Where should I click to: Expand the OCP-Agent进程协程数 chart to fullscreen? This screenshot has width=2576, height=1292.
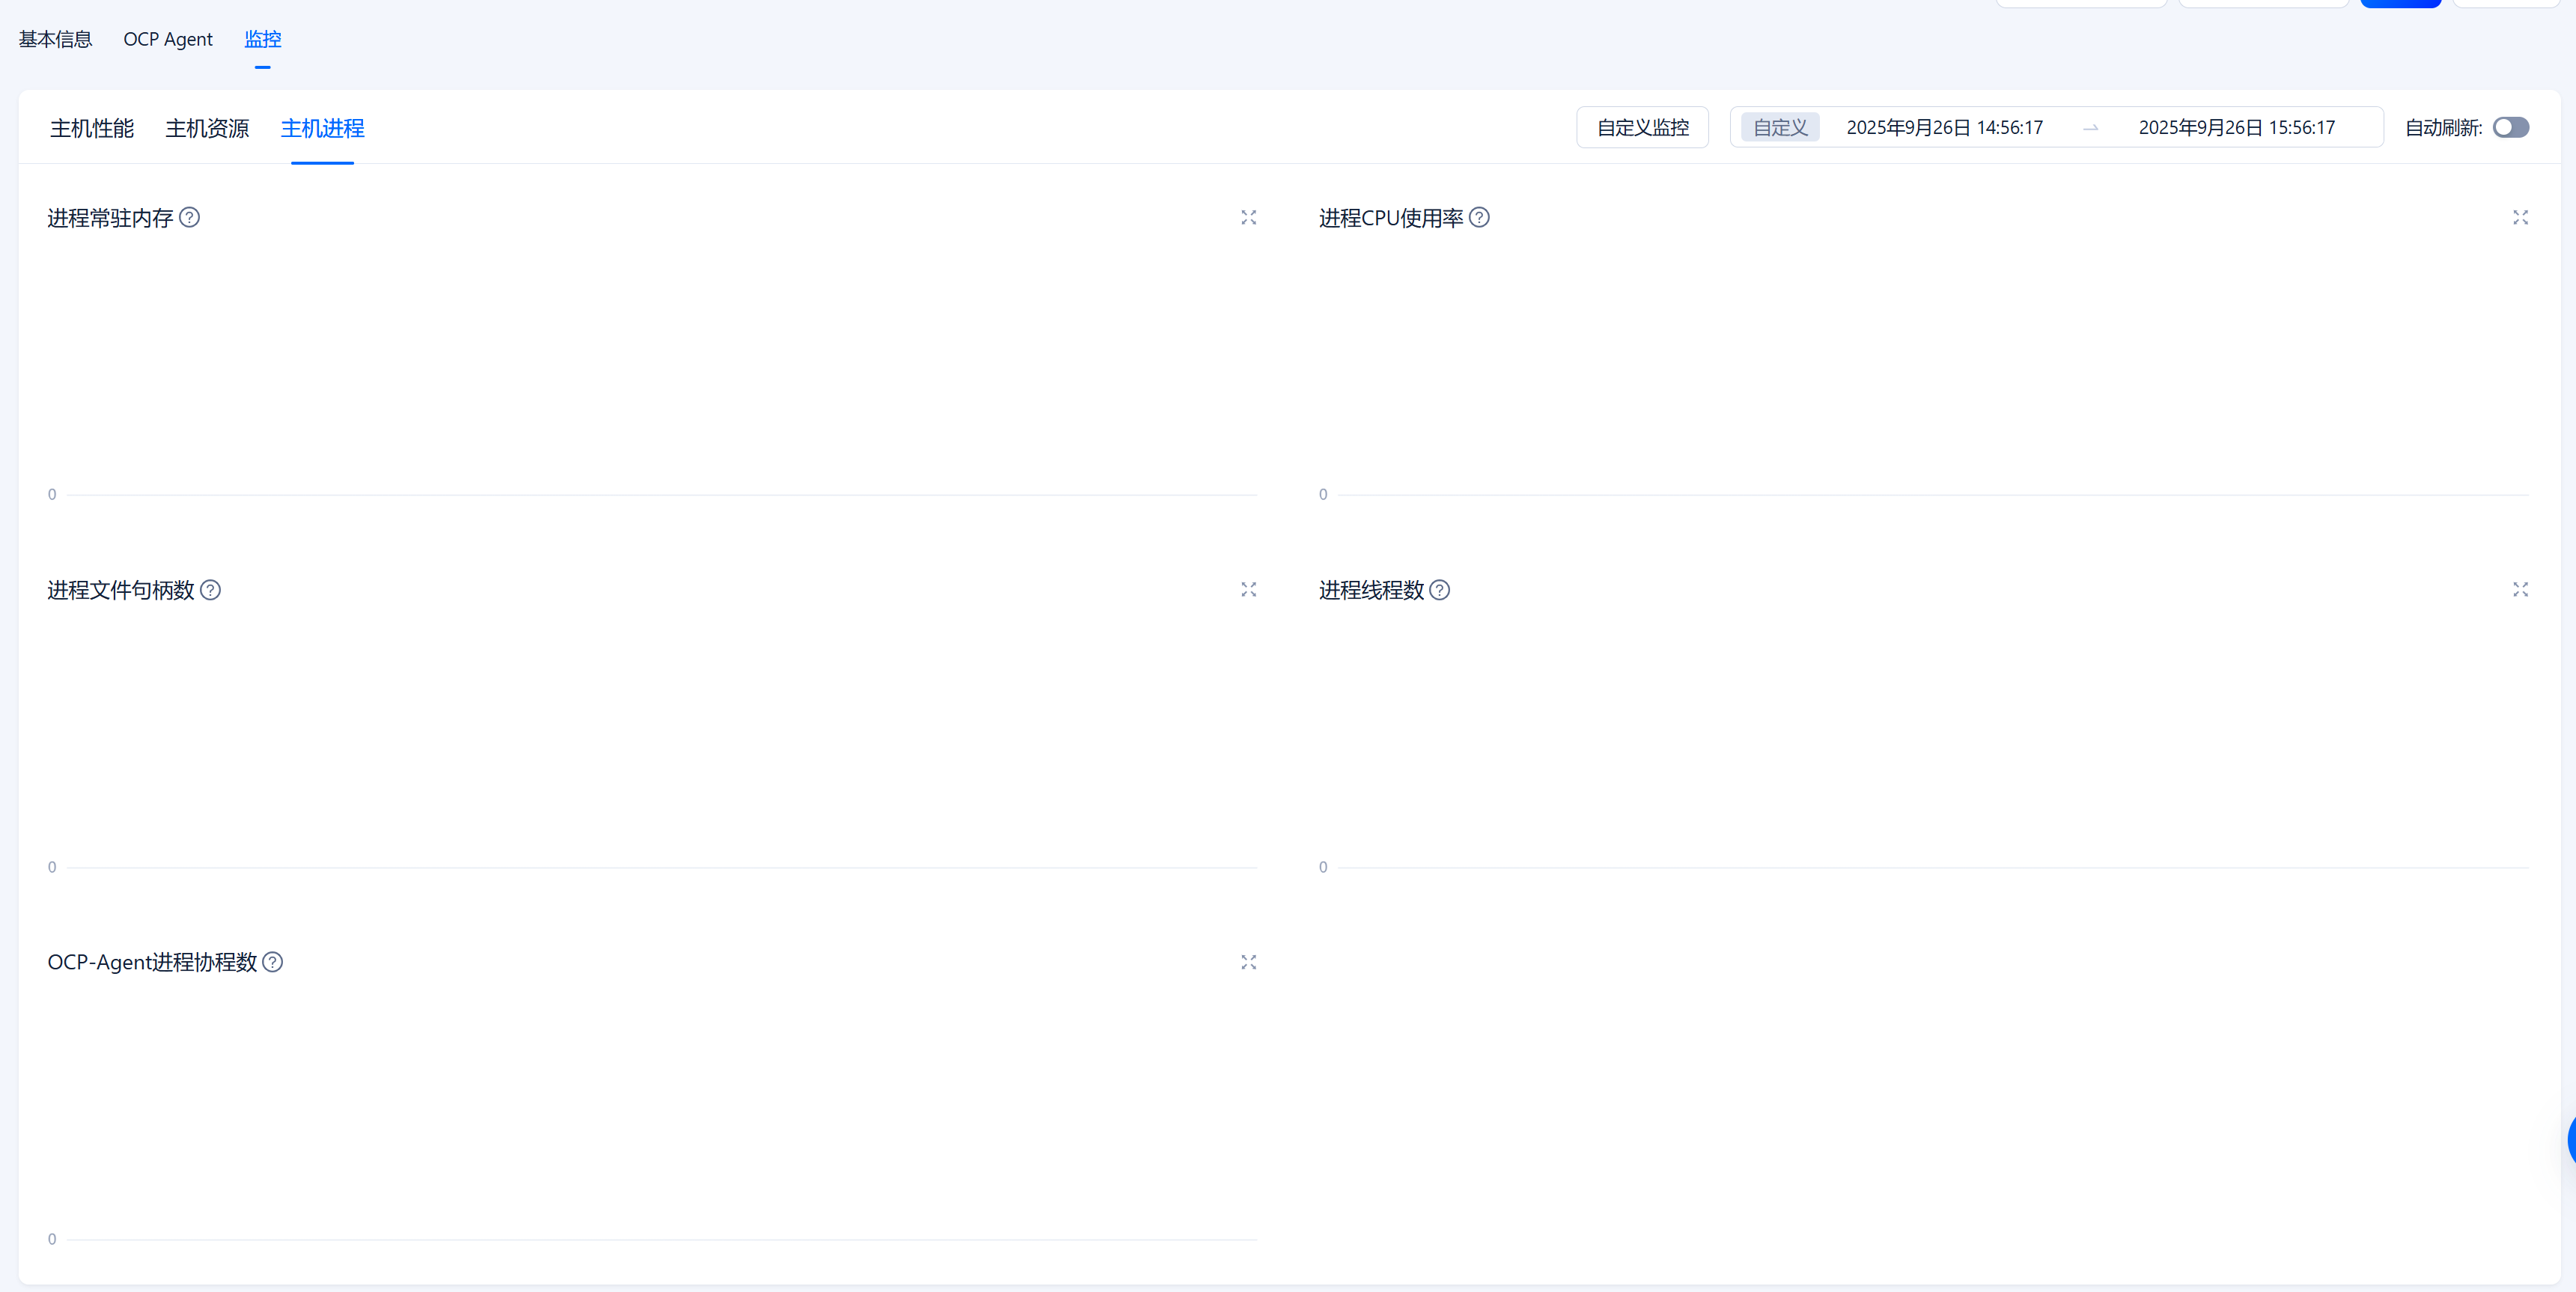coord(1248,961)
